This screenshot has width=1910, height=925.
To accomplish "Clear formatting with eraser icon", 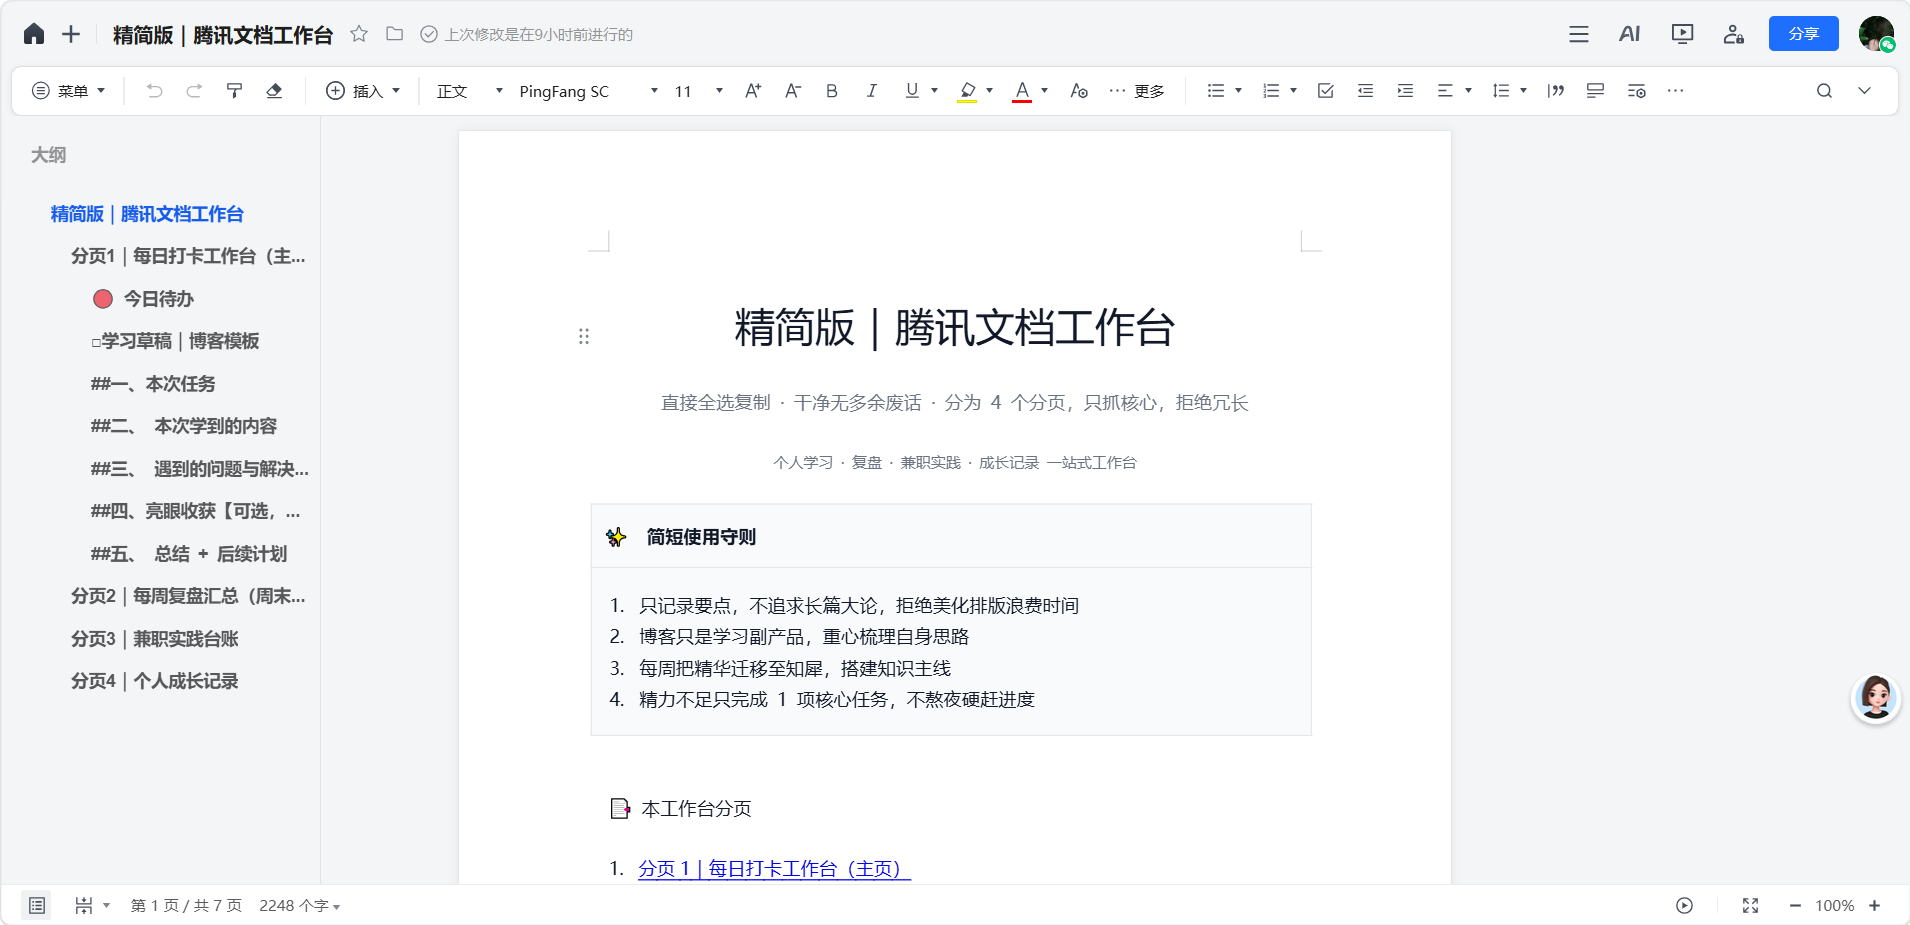I will pos(274,91).
